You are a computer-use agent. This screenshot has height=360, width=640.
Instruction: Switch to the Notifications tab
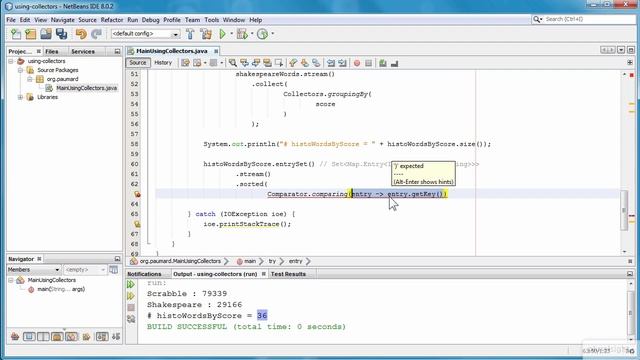click(144, 274)
